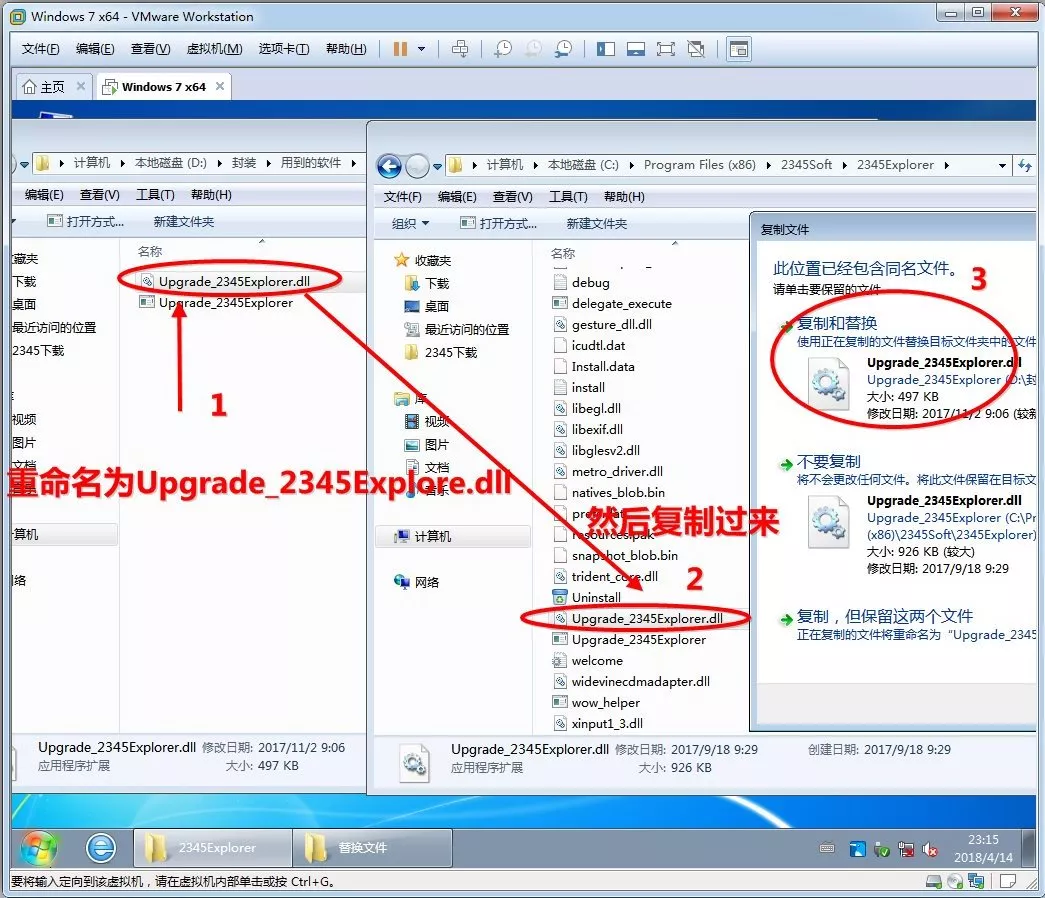Open the address bar history dropdown arrow
The image size is (1045, 898).
[1001, 166]
